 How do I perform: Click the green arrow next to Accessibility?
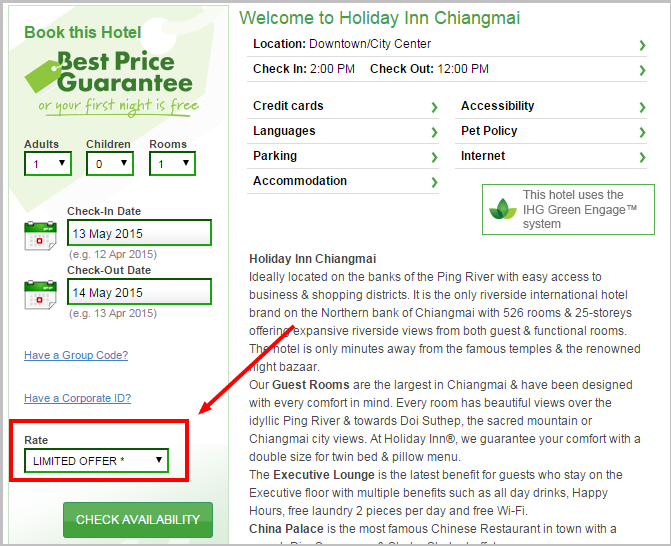(x=642, y=107)
